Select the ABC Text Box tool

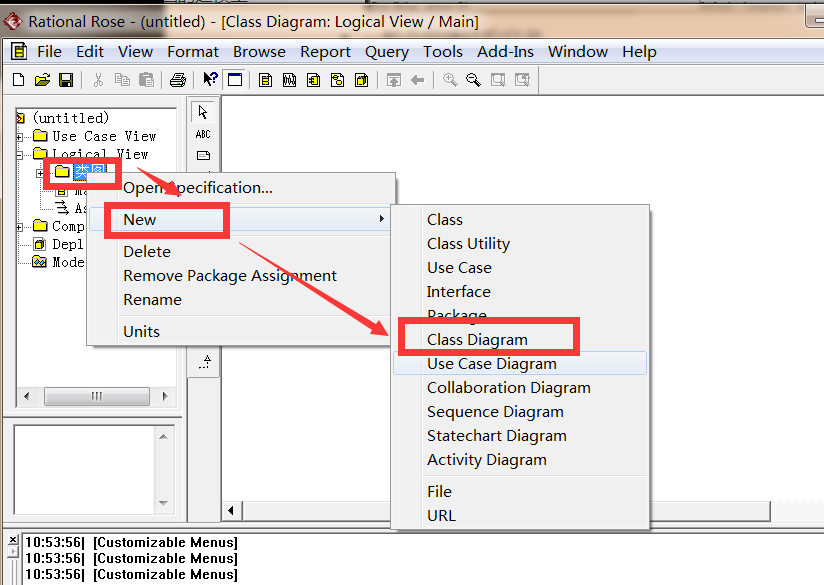[x=204, y=134]
